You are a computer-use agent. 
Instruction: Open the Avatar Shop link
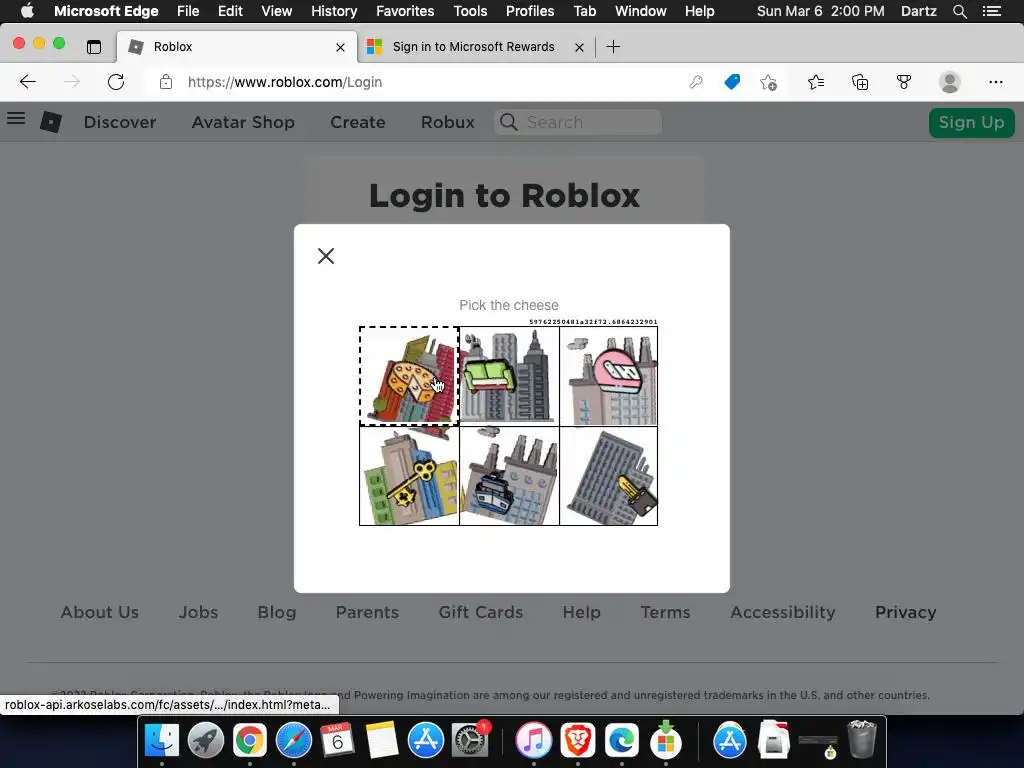point(243,122)
